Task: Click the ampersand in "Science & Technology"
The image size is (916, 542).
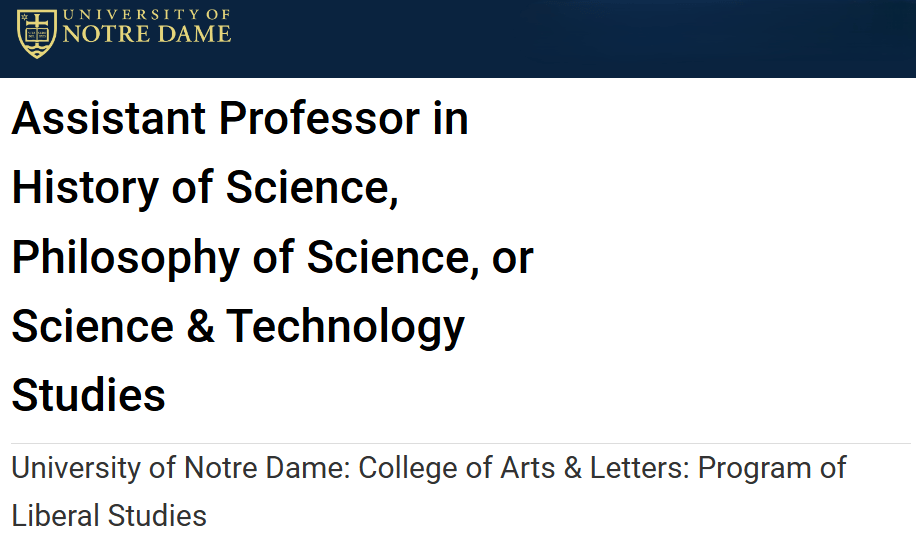Action: click(200, 326)
